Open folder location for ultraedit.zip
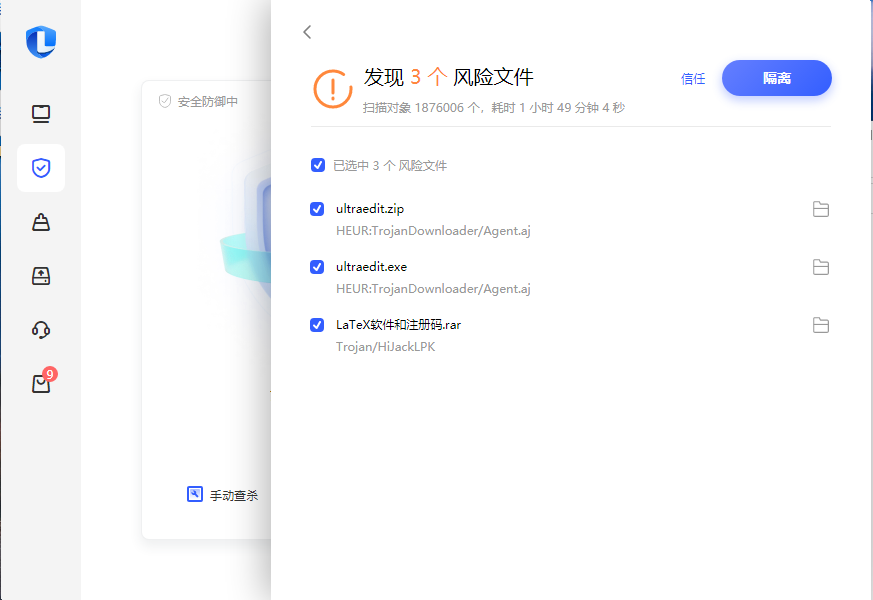This screenshot has width=873, height=600. tap(821, 209)
